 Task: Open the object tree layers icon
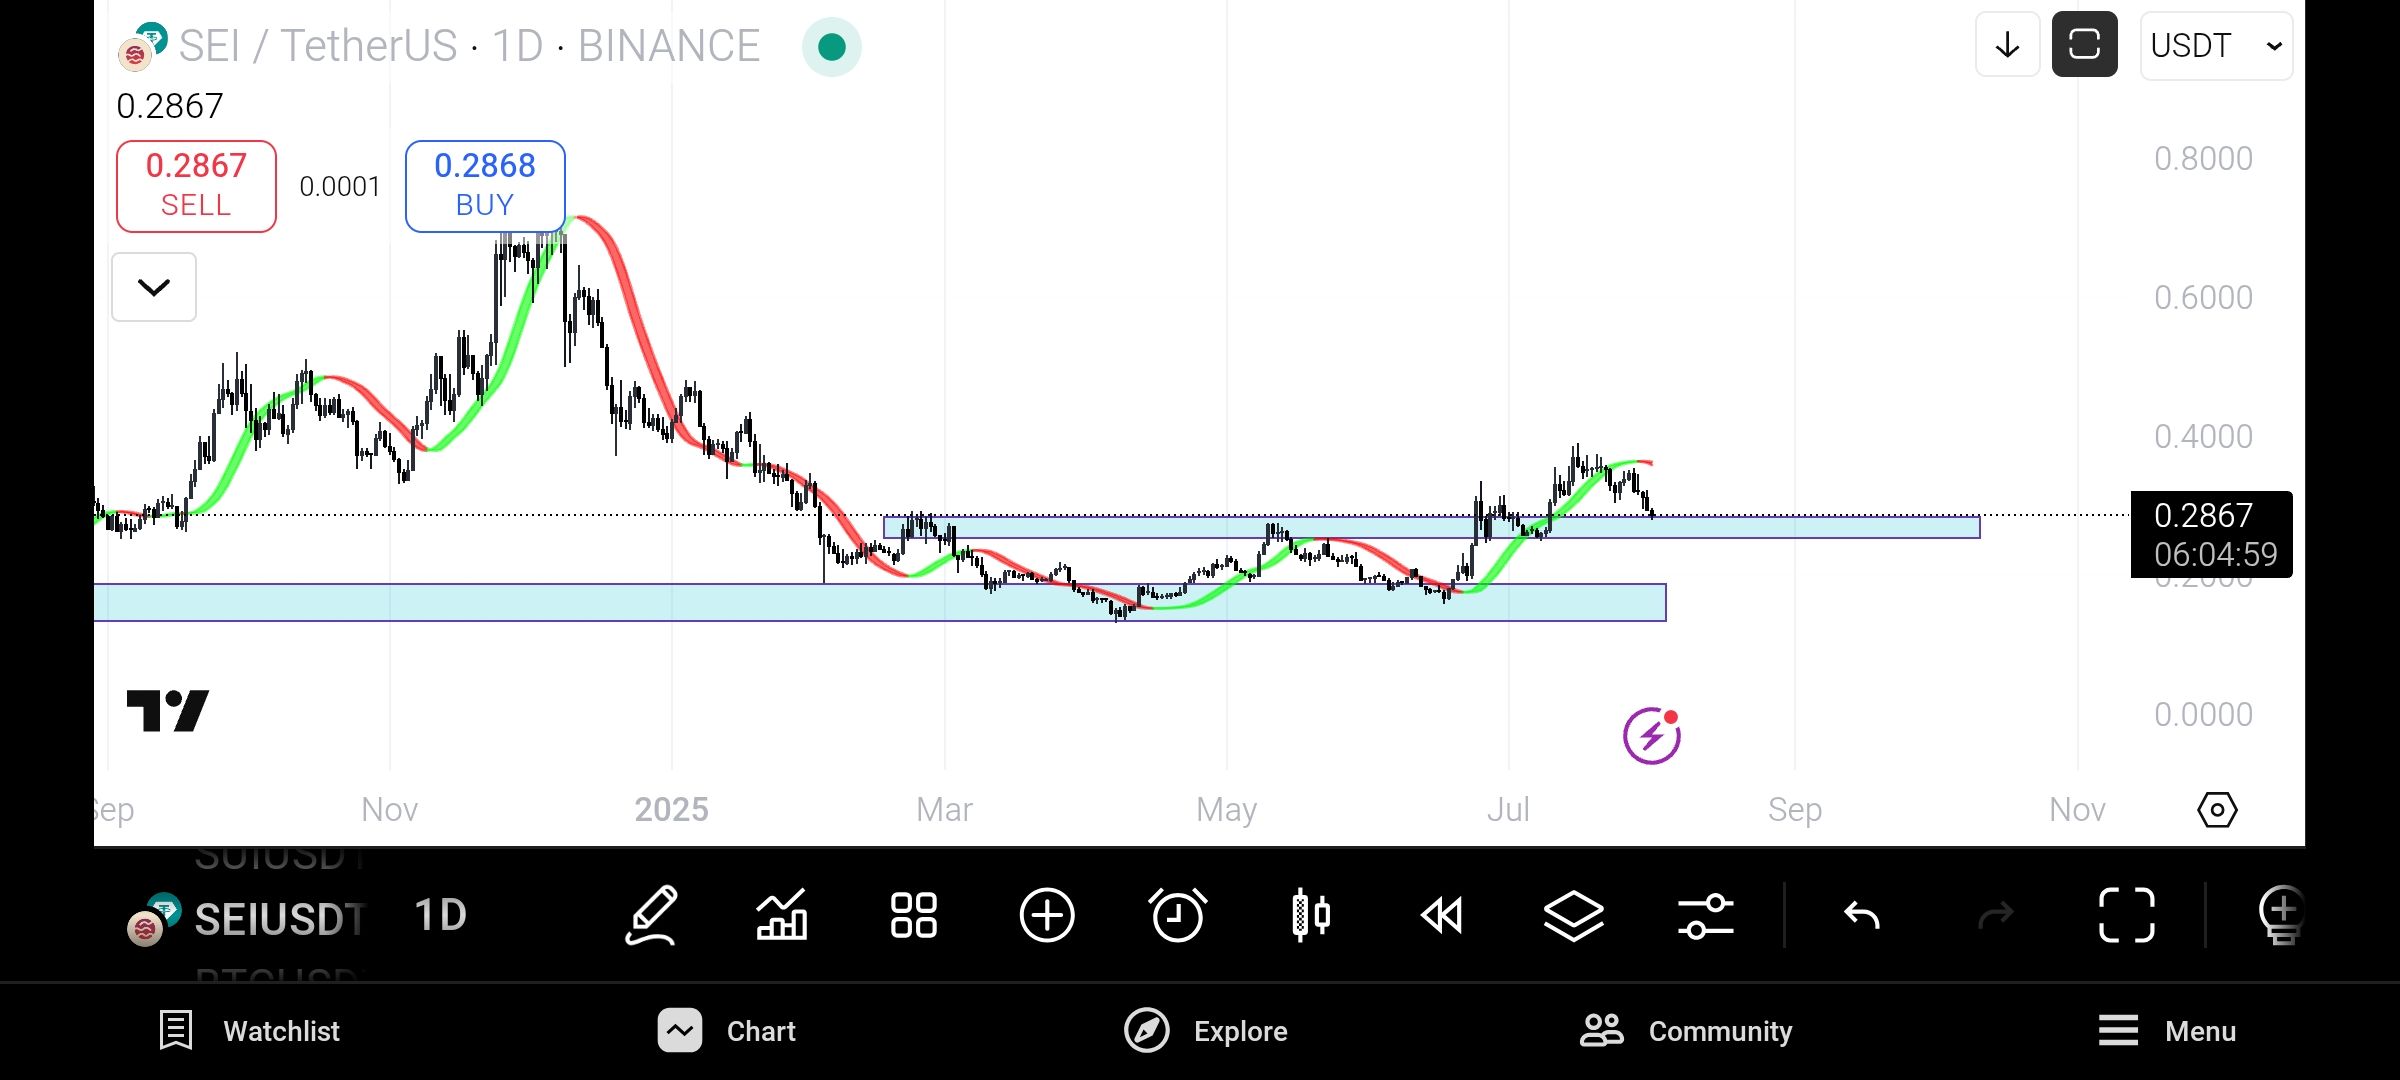pos(1574,915)
